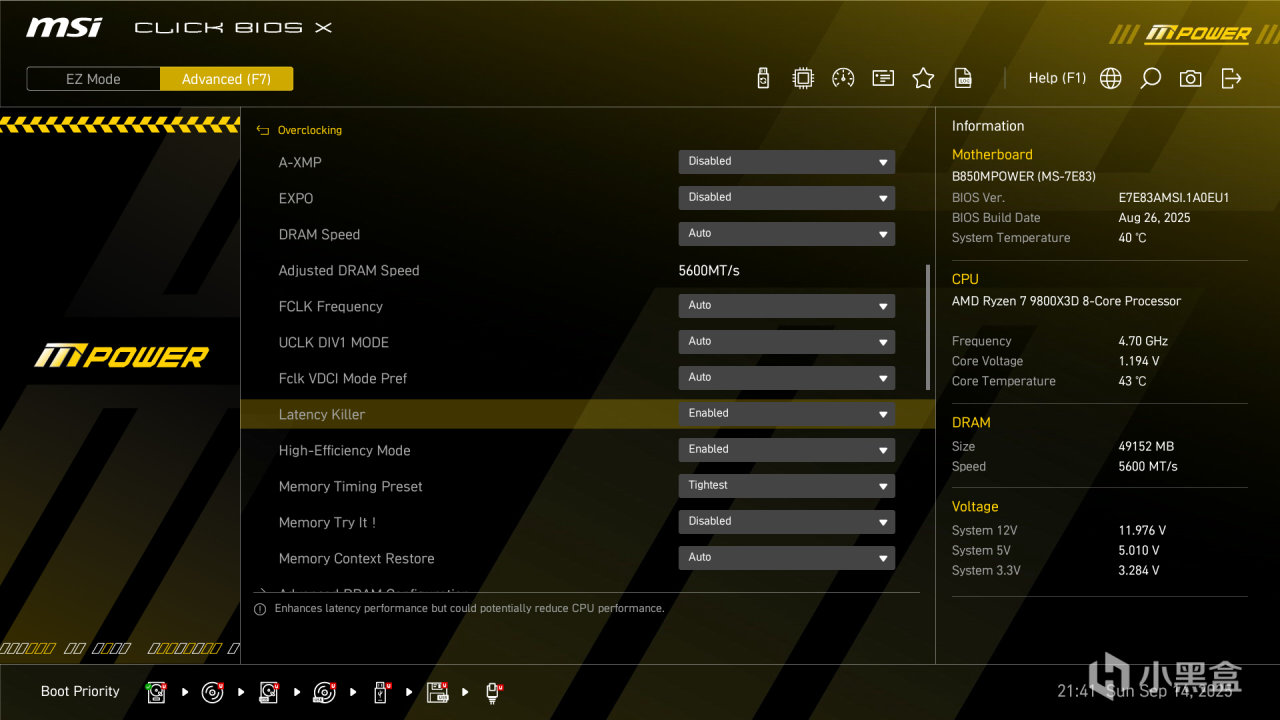This screenshot has width=1280, height=720.
Task: Click the settings list scrollbar
Action: [928, 327]
